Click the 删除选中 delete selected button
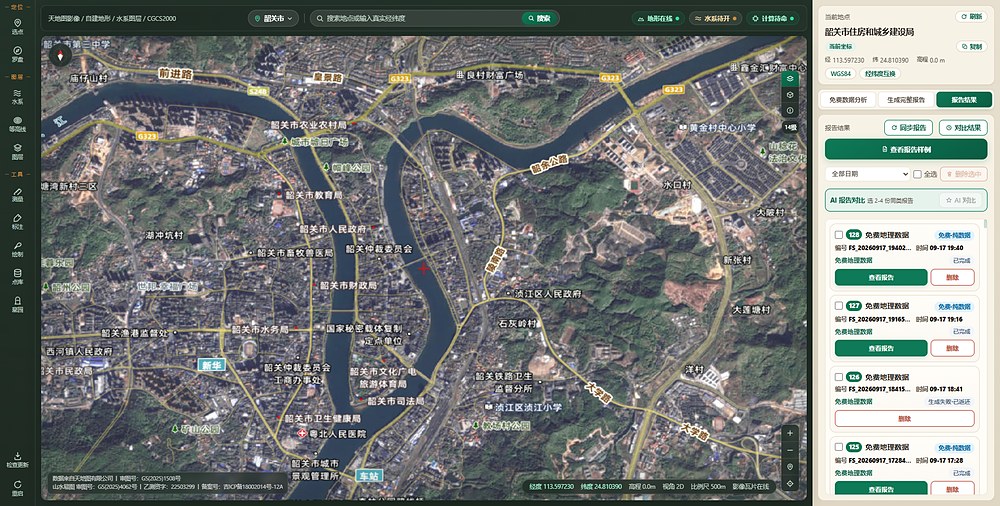Viewport: 1000px width, 506px height. 964,174
